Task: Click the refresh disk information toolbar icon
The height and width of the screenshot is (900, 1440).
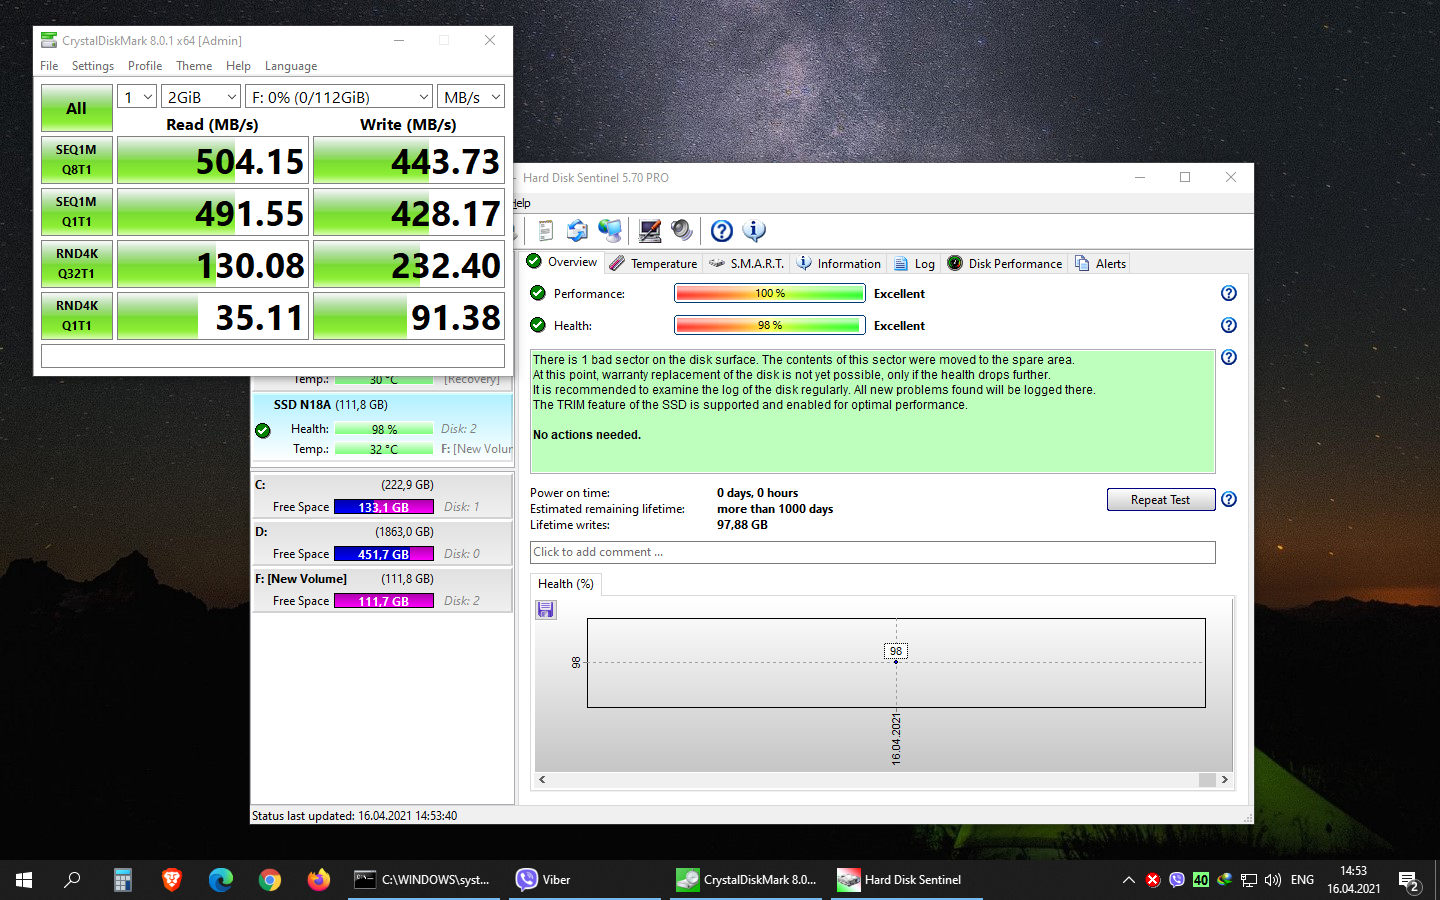Action: click(577, 231)
